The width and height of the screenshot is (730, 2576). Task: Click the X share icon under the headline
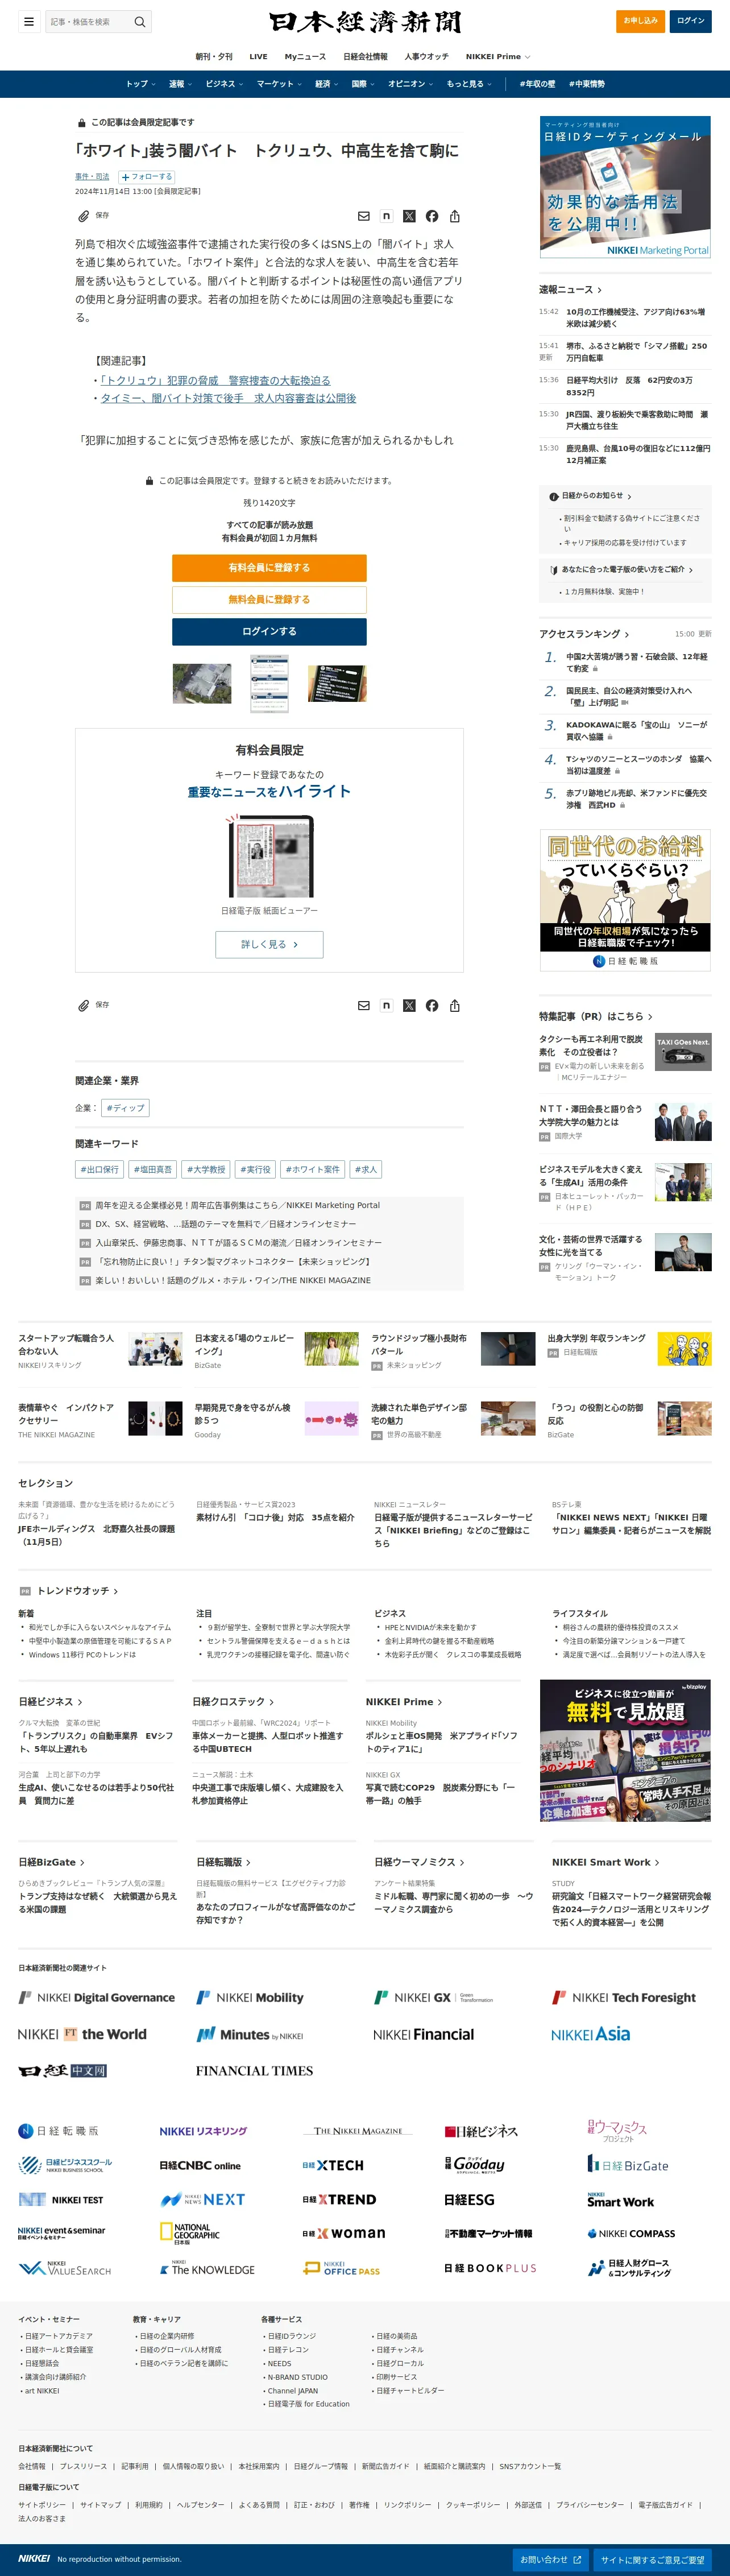coord(409,216)
